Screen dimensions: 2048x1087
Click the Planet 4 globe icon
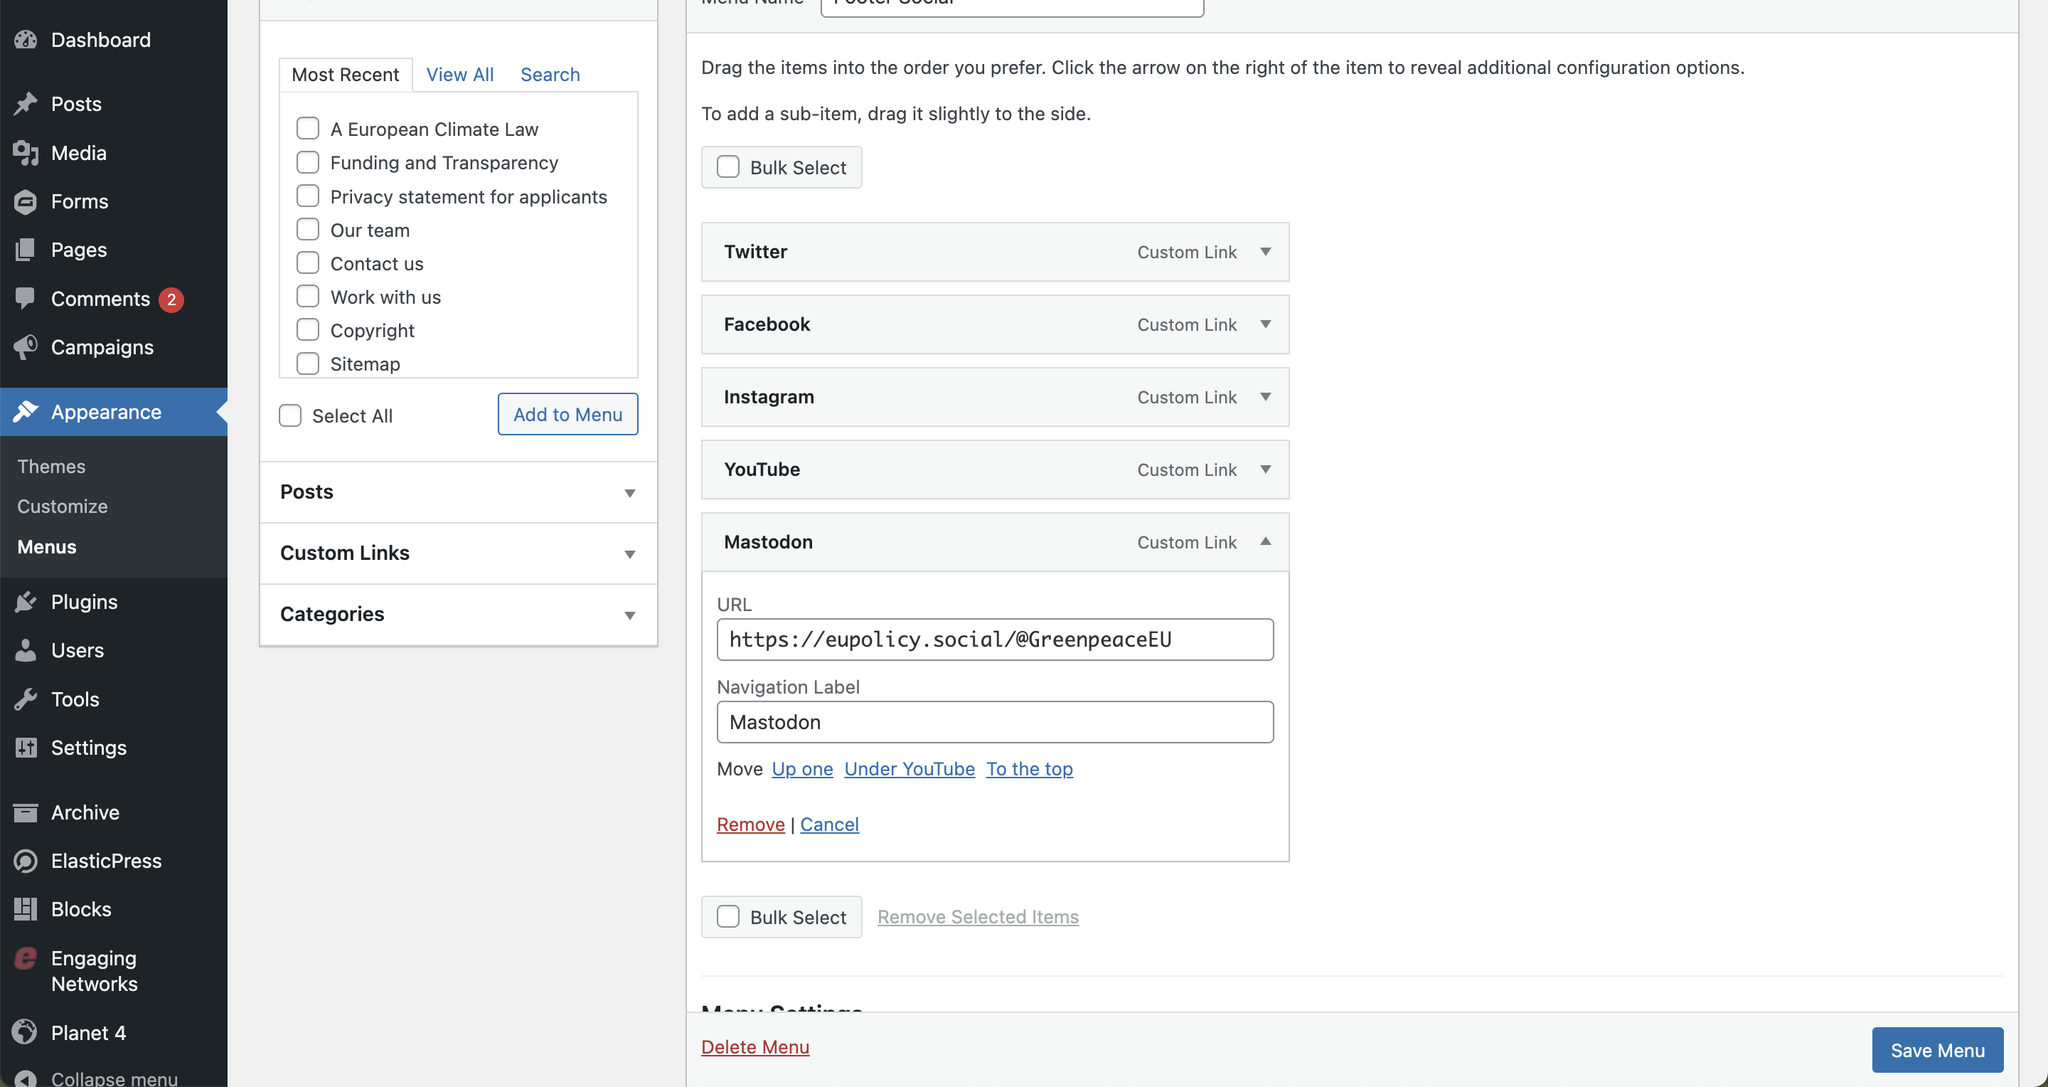pyautogui.click(x=26, y=1032)
